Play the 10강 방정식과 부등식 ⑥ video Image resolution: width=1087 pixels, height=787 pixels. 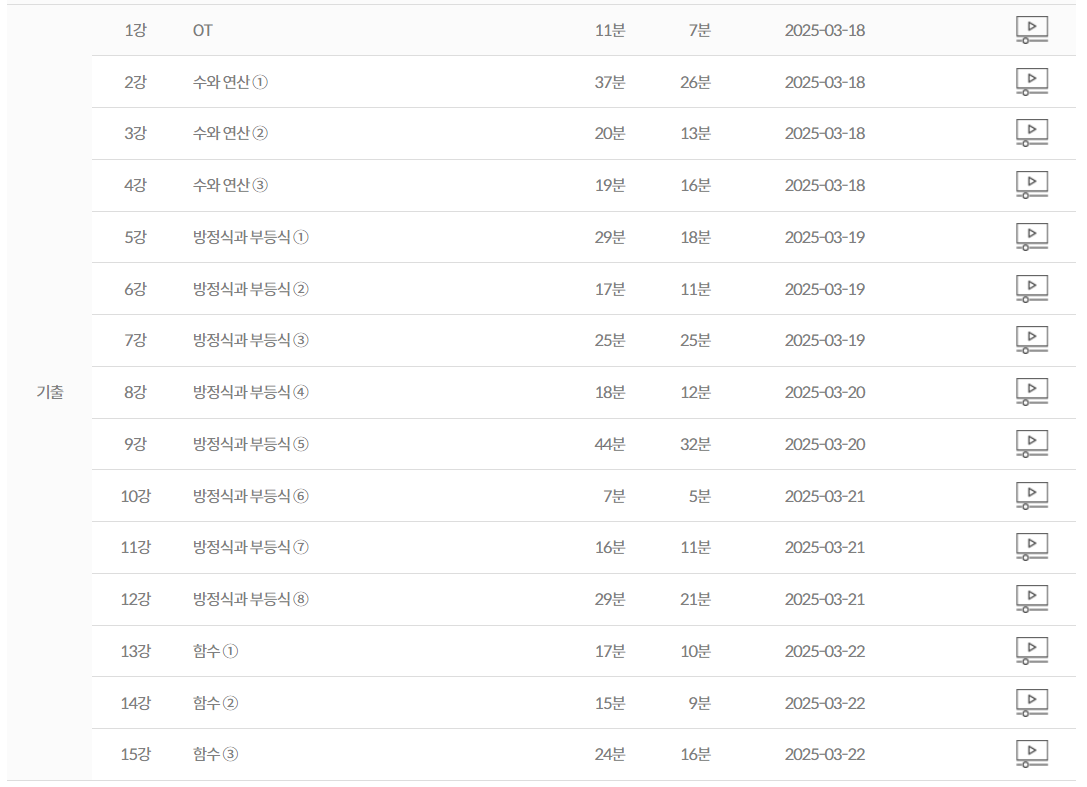pyautogui.click(x=1031, y=496)
